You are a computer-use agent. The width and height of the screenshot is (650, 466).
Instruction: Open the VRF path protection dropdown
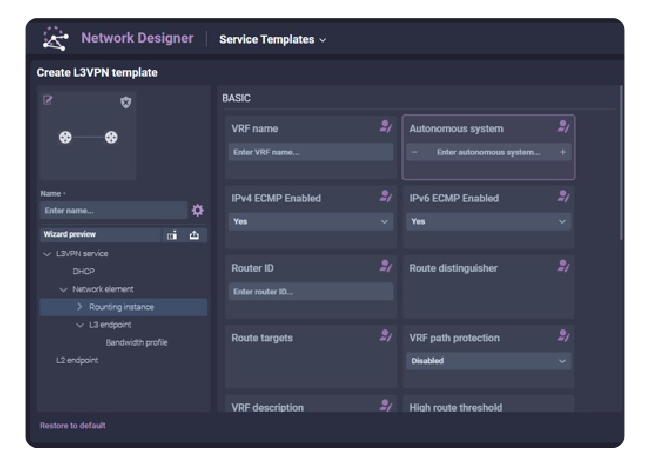point(489,361)
